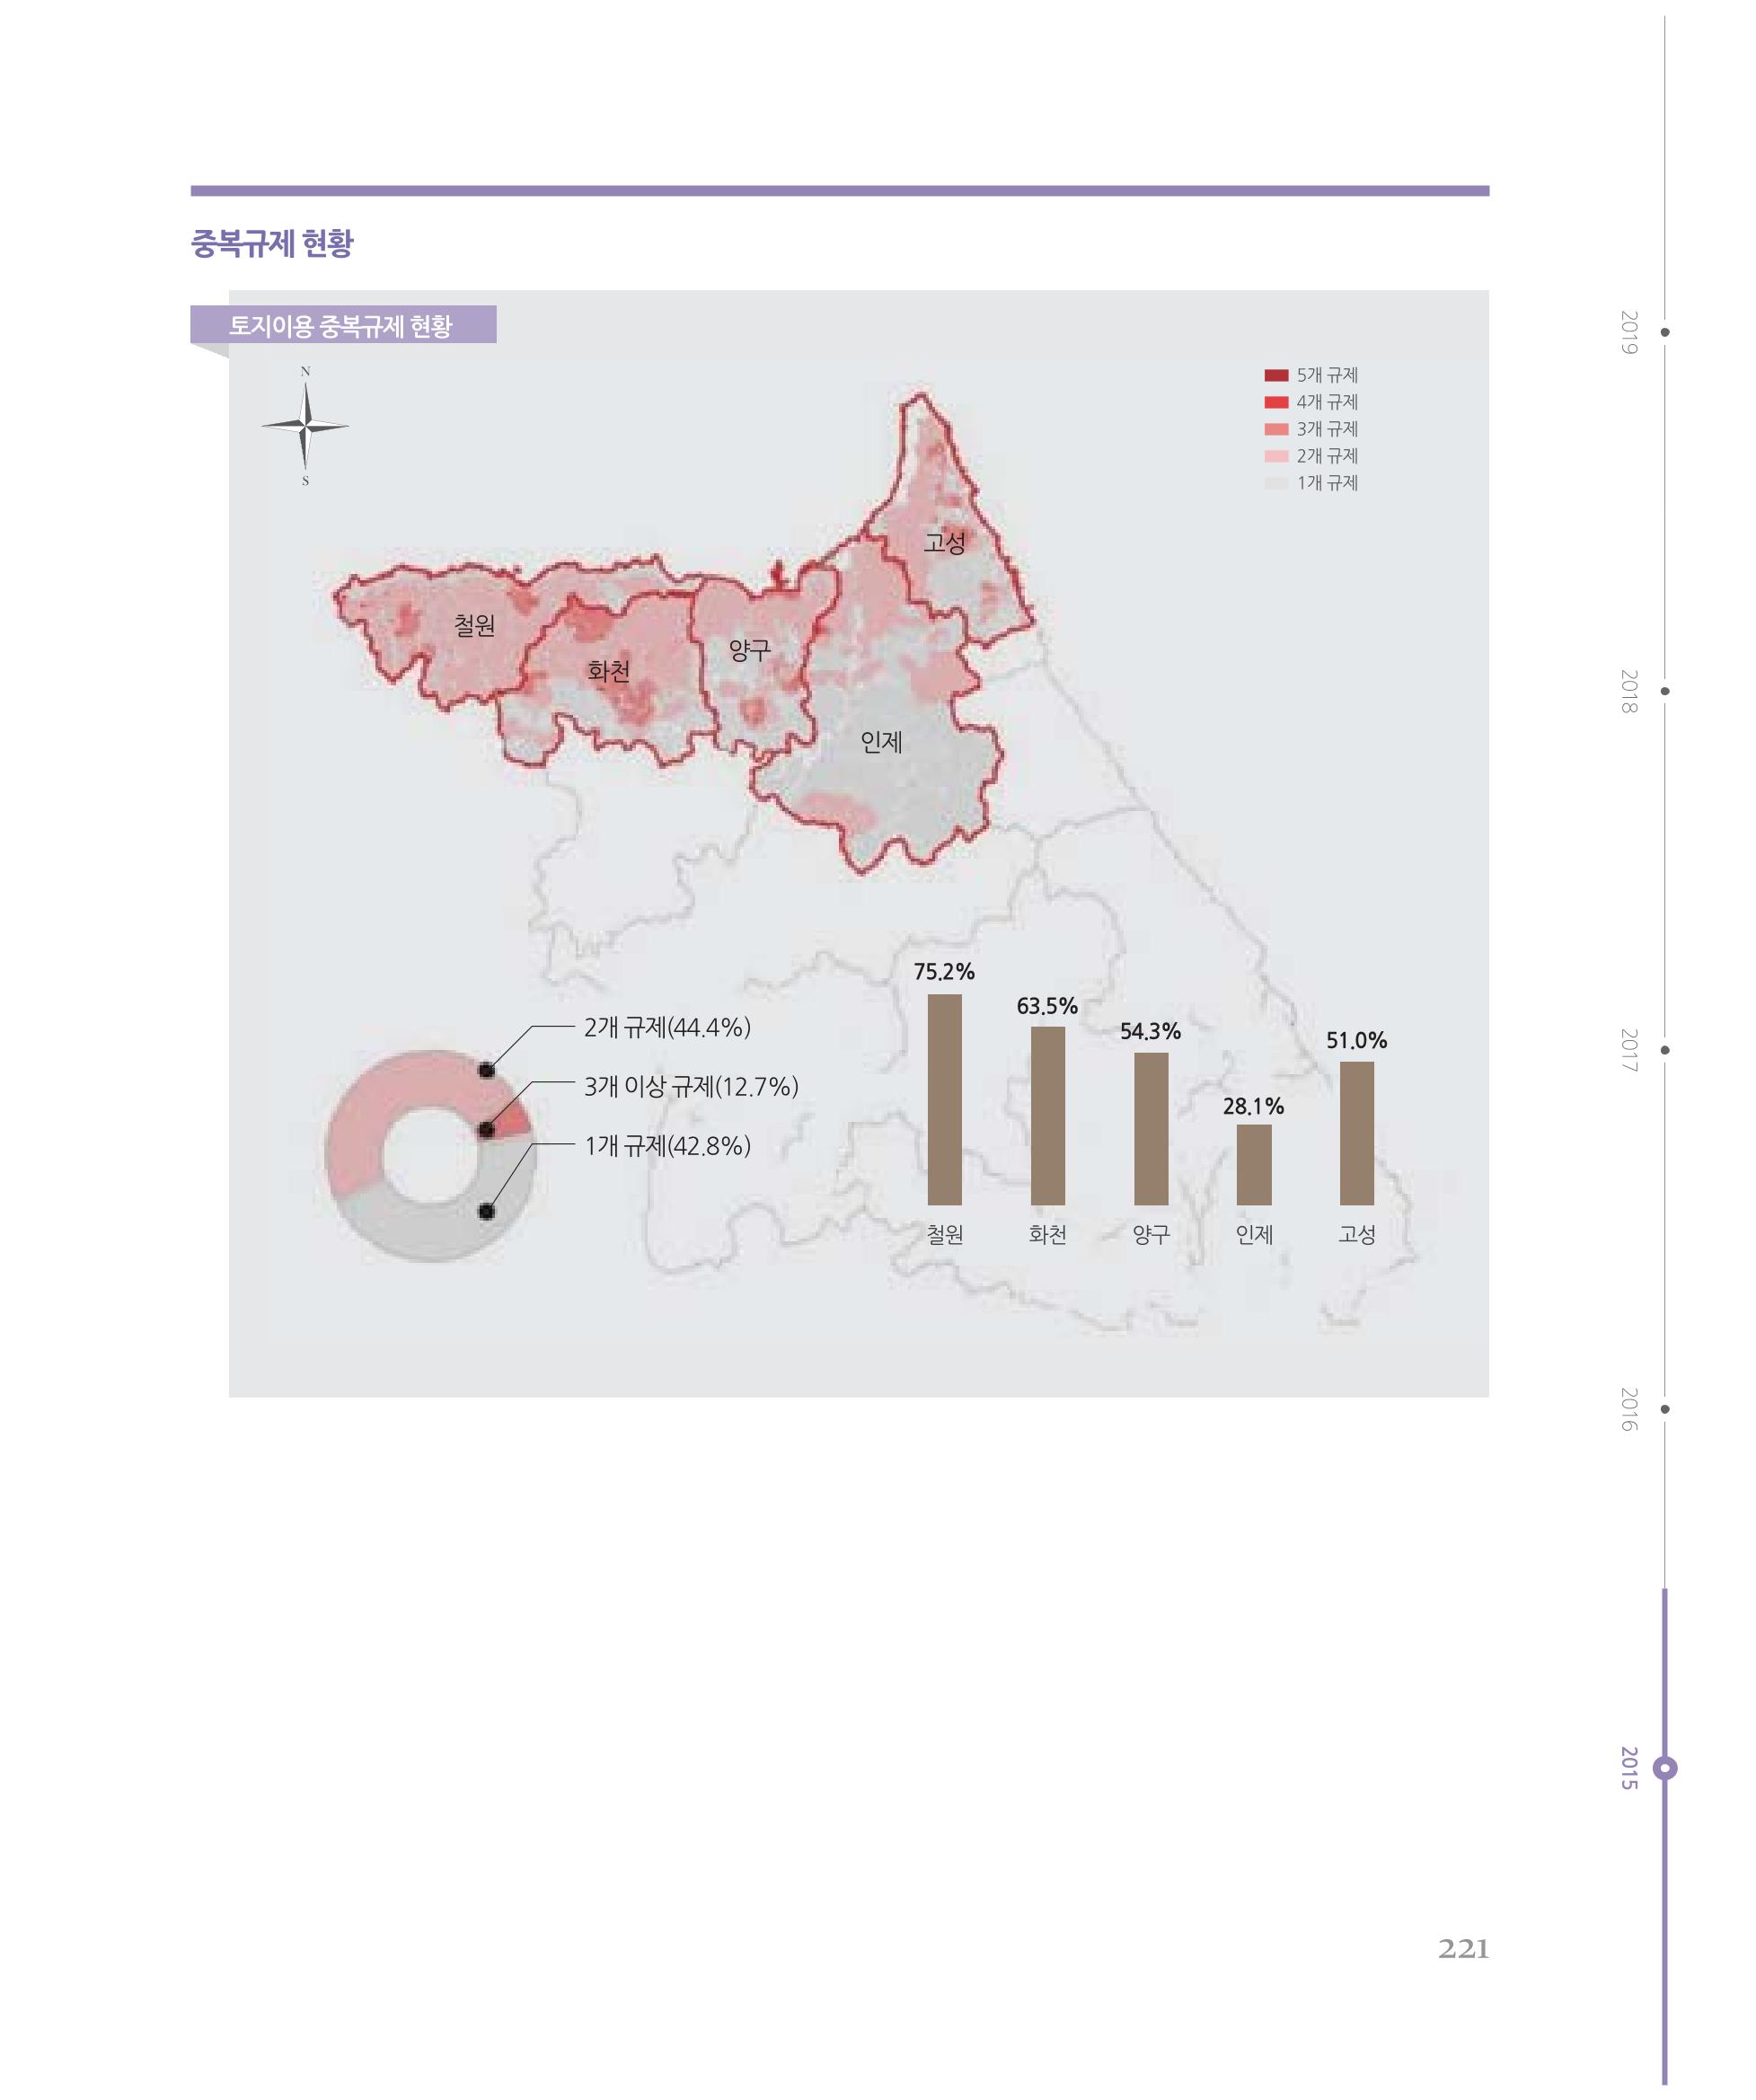
Task: Click the 화천 axis label under bar chart
Action: click(1048, 1235)
